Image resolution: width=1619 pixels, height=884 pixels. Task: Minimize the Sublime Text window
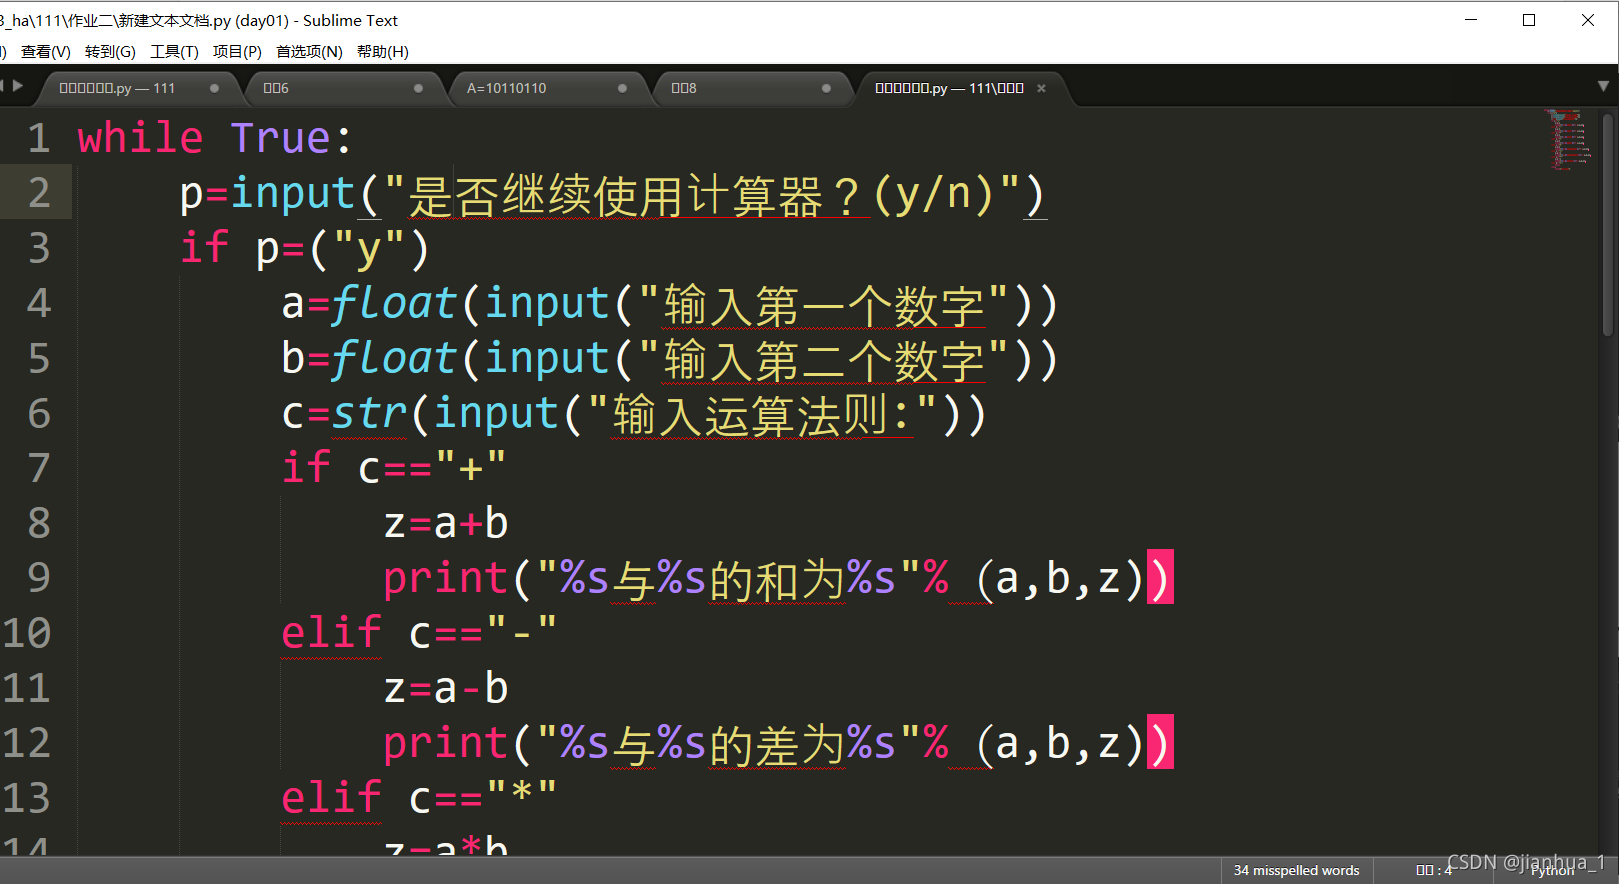point(1471,20)
